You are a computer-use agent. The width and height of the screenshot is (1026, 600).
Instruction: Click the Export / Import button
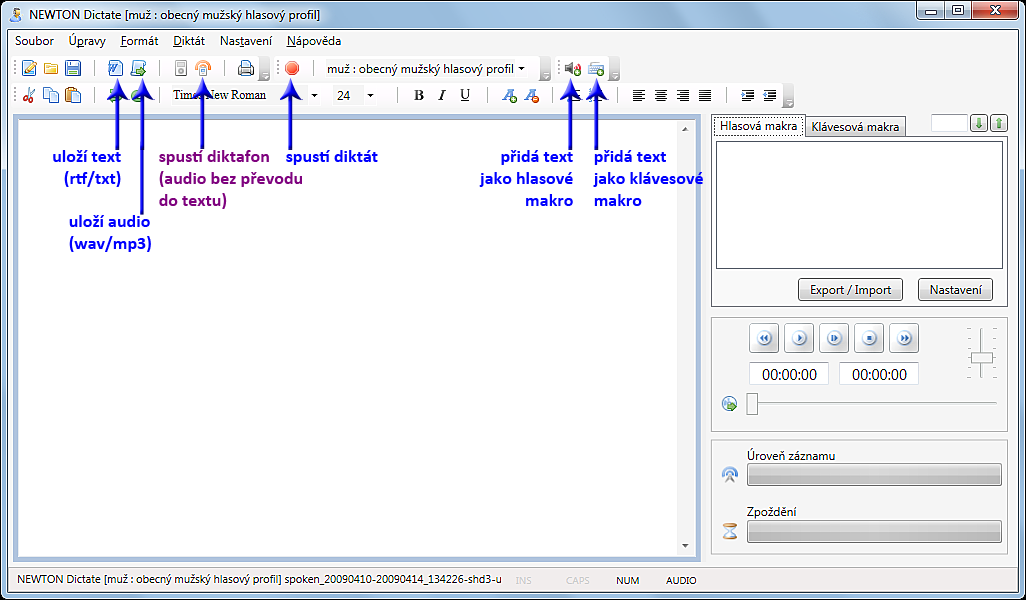coord(850,290)
